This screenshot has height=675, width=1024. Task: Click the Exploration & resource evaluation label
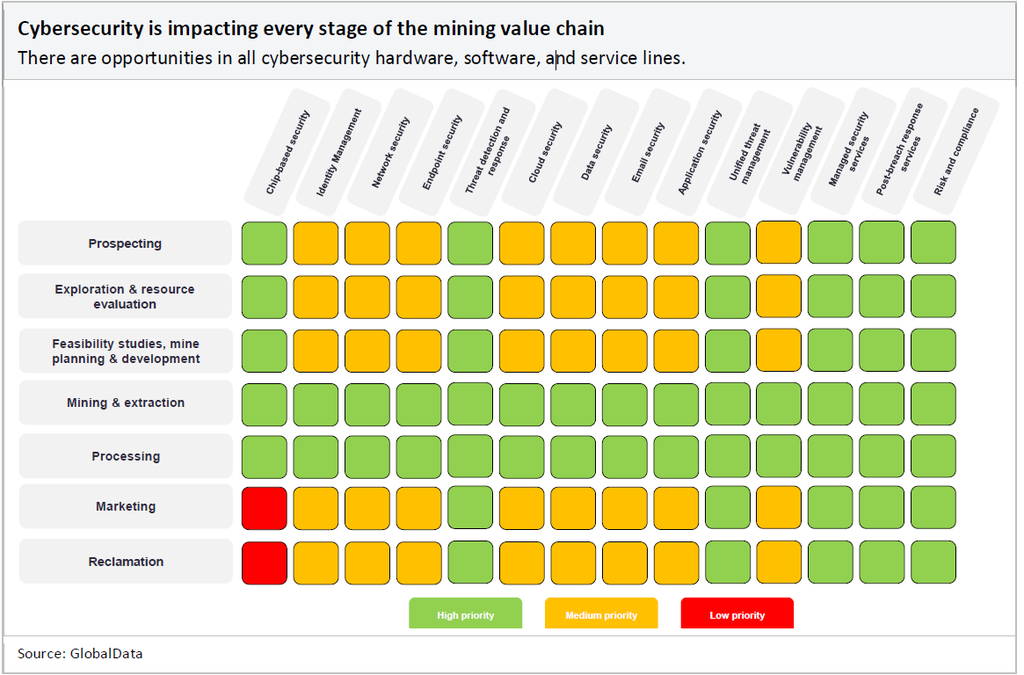(125, 297)
